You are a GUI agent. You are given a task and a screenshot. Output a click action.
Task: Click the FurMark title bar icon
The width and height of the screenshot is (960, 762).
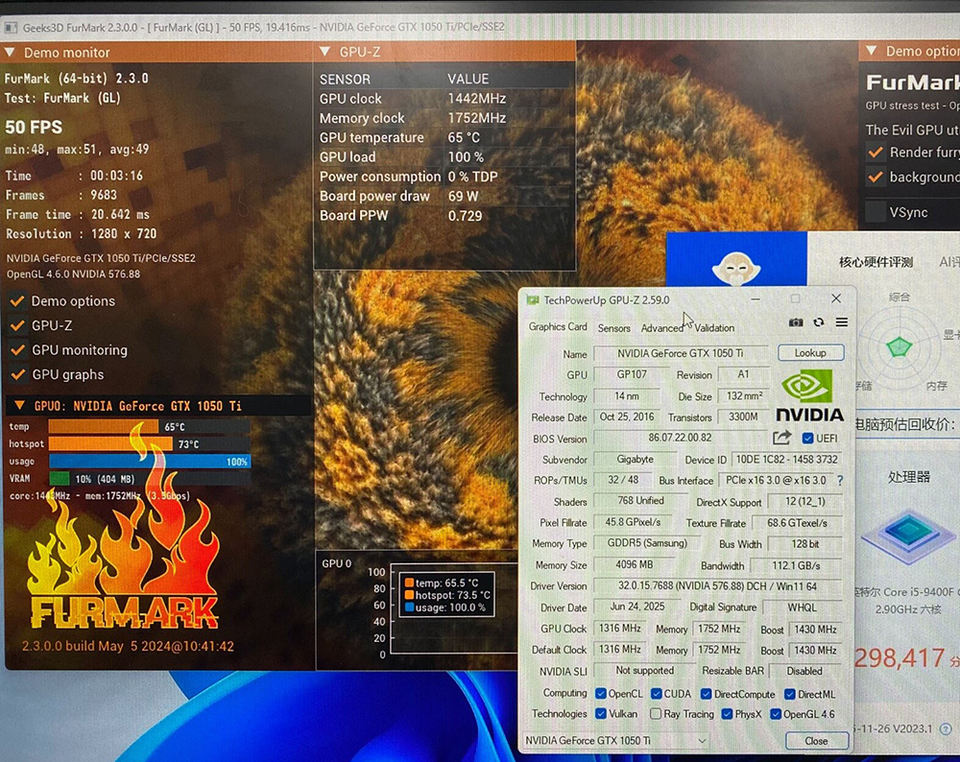pos(10,28)
